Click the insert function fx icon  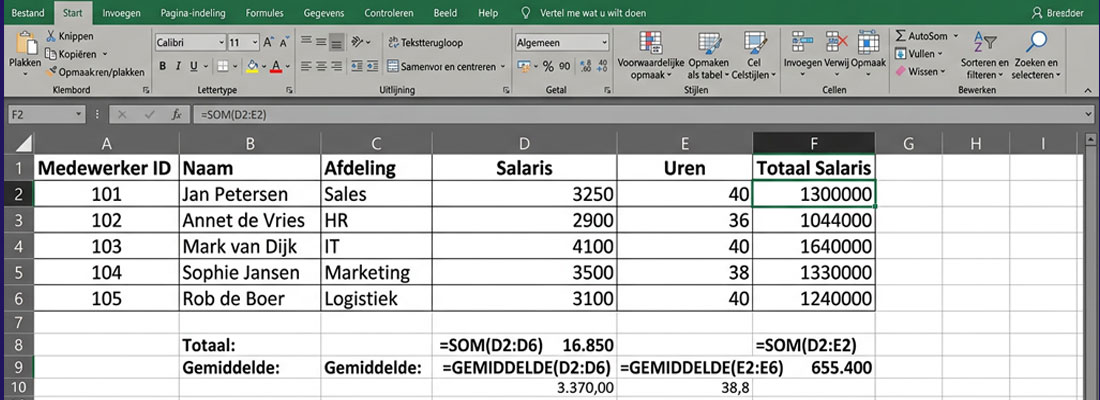tap(176, 115)
